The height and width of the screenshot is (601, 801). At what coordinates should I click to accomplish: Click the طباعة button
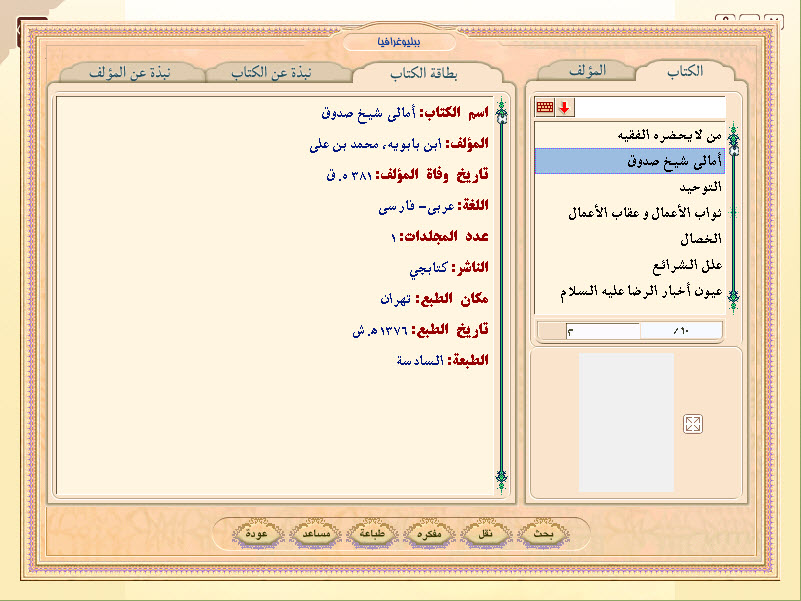tap(372, 534)
